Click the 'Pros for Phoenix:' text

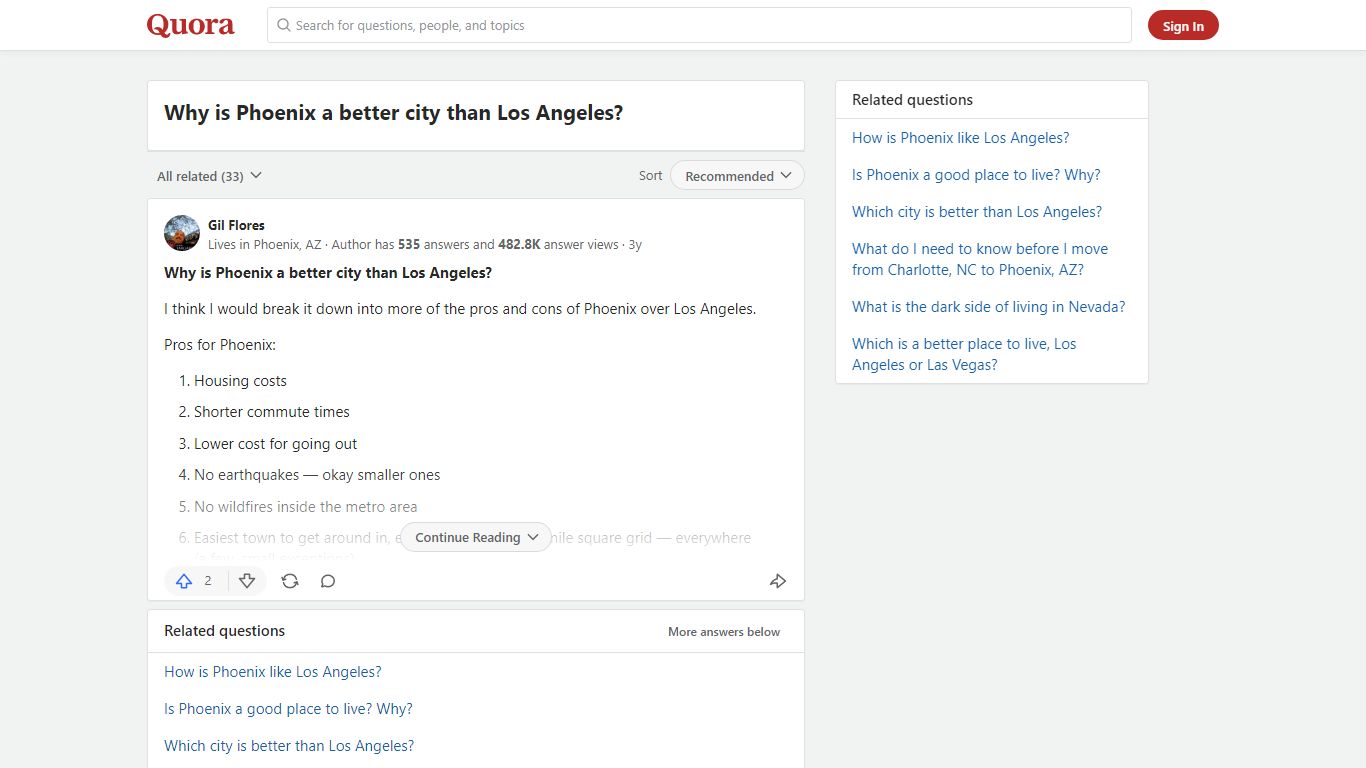click(x=220, y=345)
